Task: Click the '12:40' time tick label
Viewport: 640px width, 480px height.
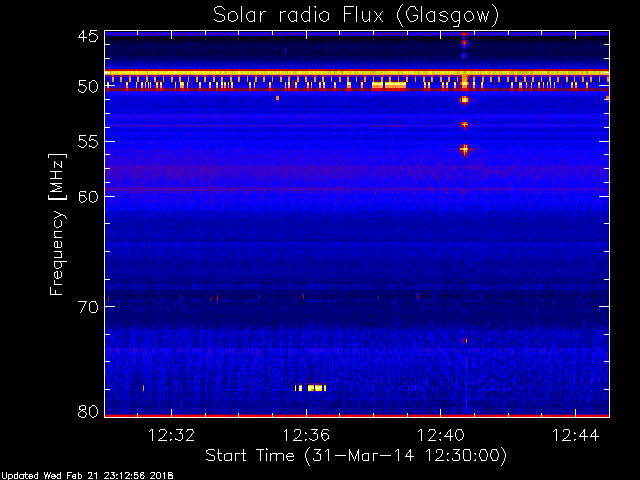Action: point(441,435)
